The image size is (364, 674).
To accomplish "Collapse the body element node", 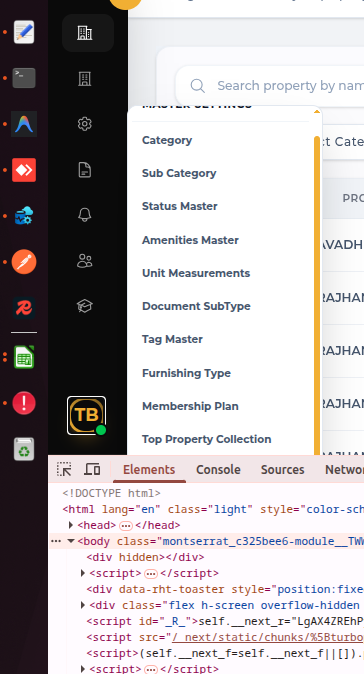I will tap(71, 541).
